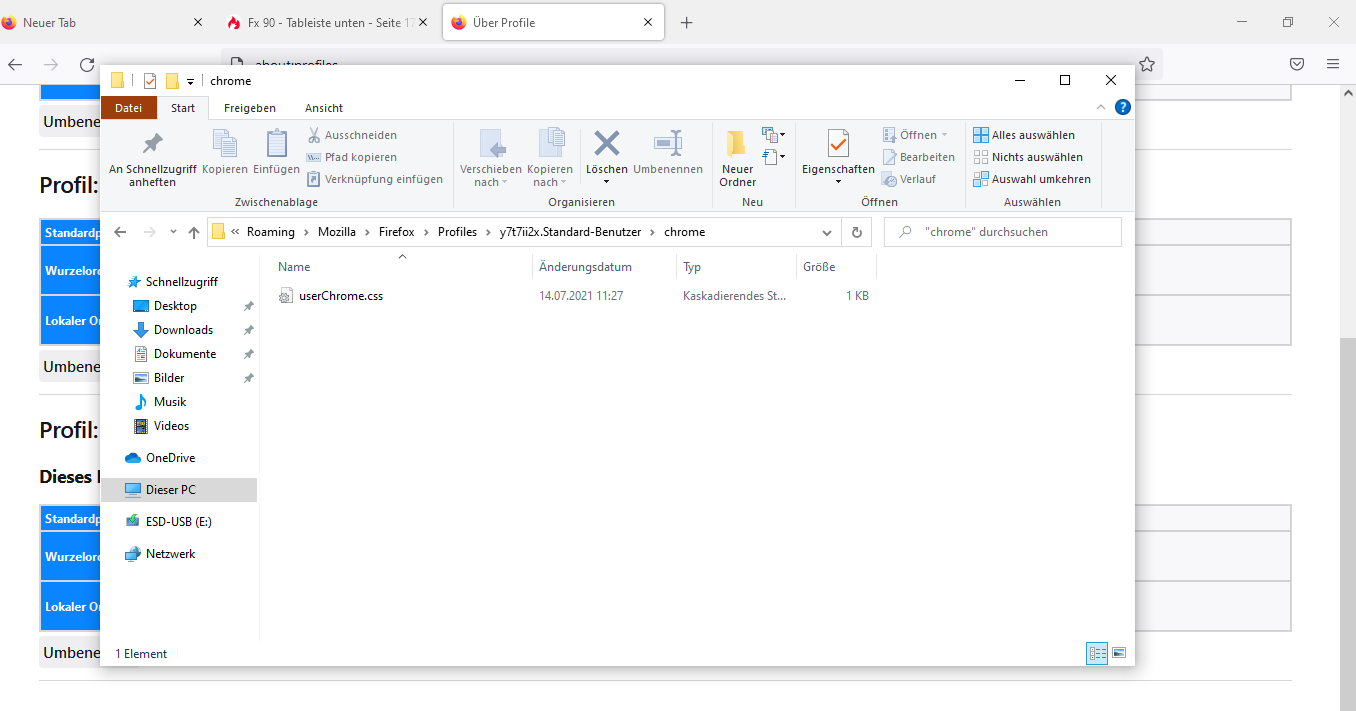The height and width of the screenshot is (711, 1356).
Task: Click the Umbenennen (Rename) icon in ribbon
Action: pyautogui.click(x=667, y=145)
